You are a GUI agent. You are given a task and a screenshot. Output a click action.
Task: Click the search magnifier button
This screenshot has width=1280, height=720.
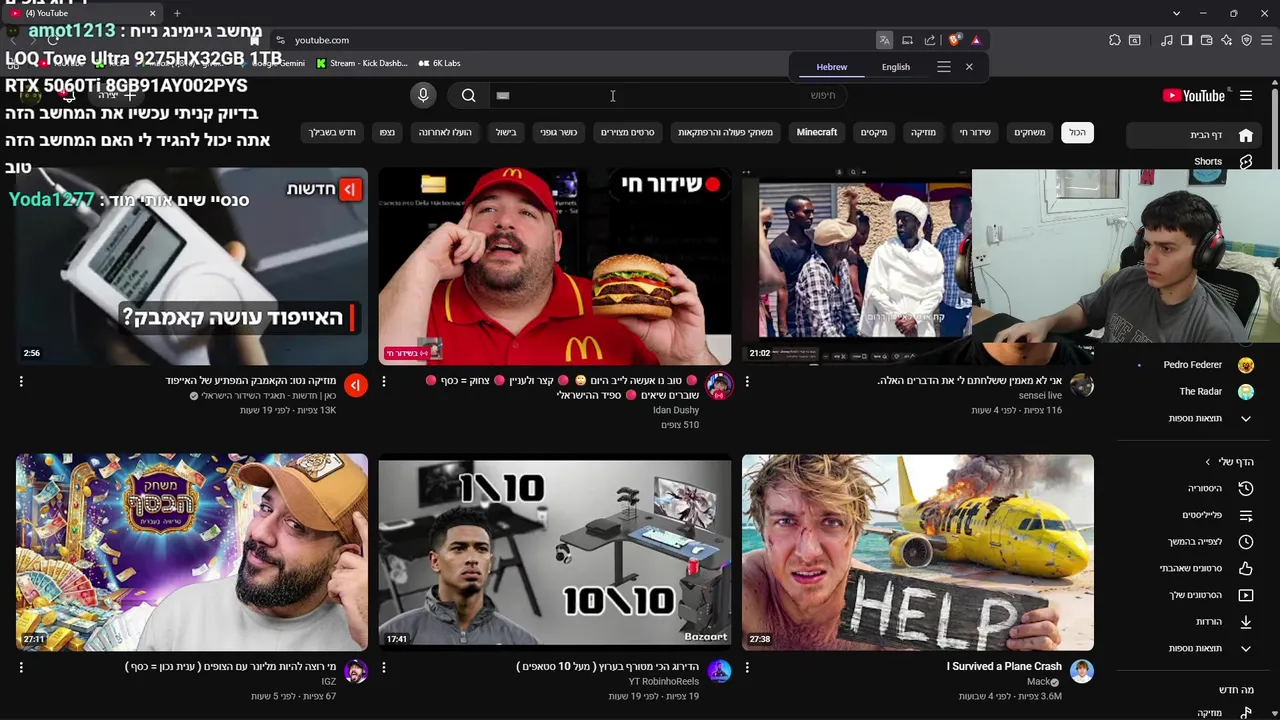[x=468, y=95]
